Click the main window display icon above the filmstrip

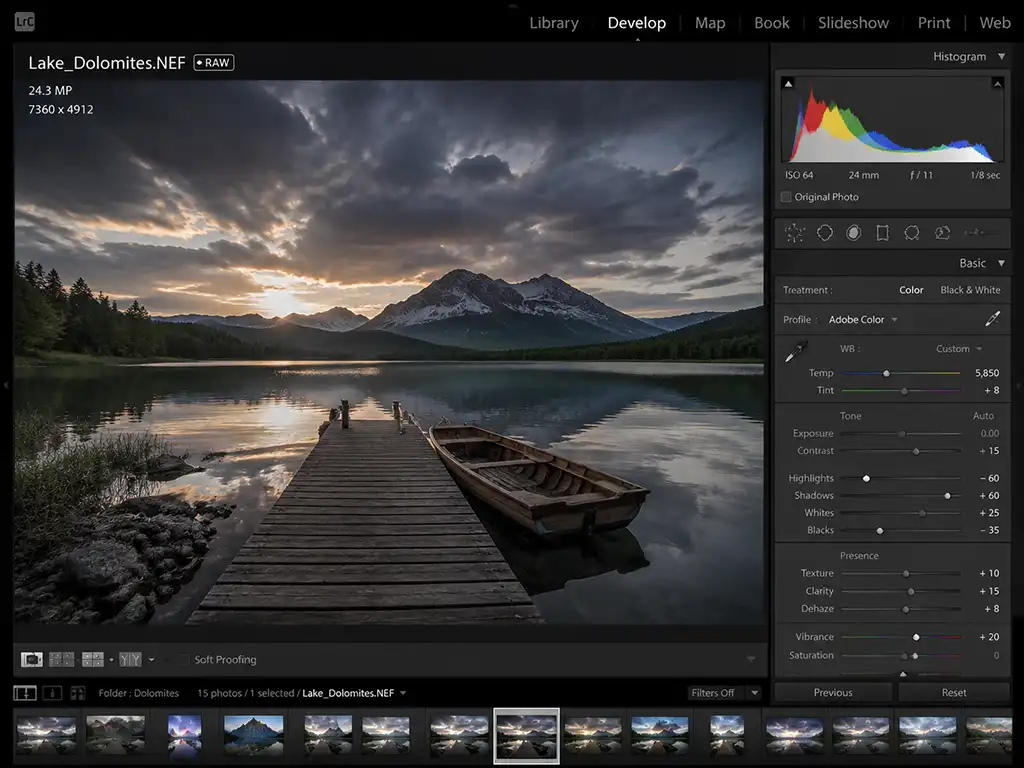[x=25, y=693]
